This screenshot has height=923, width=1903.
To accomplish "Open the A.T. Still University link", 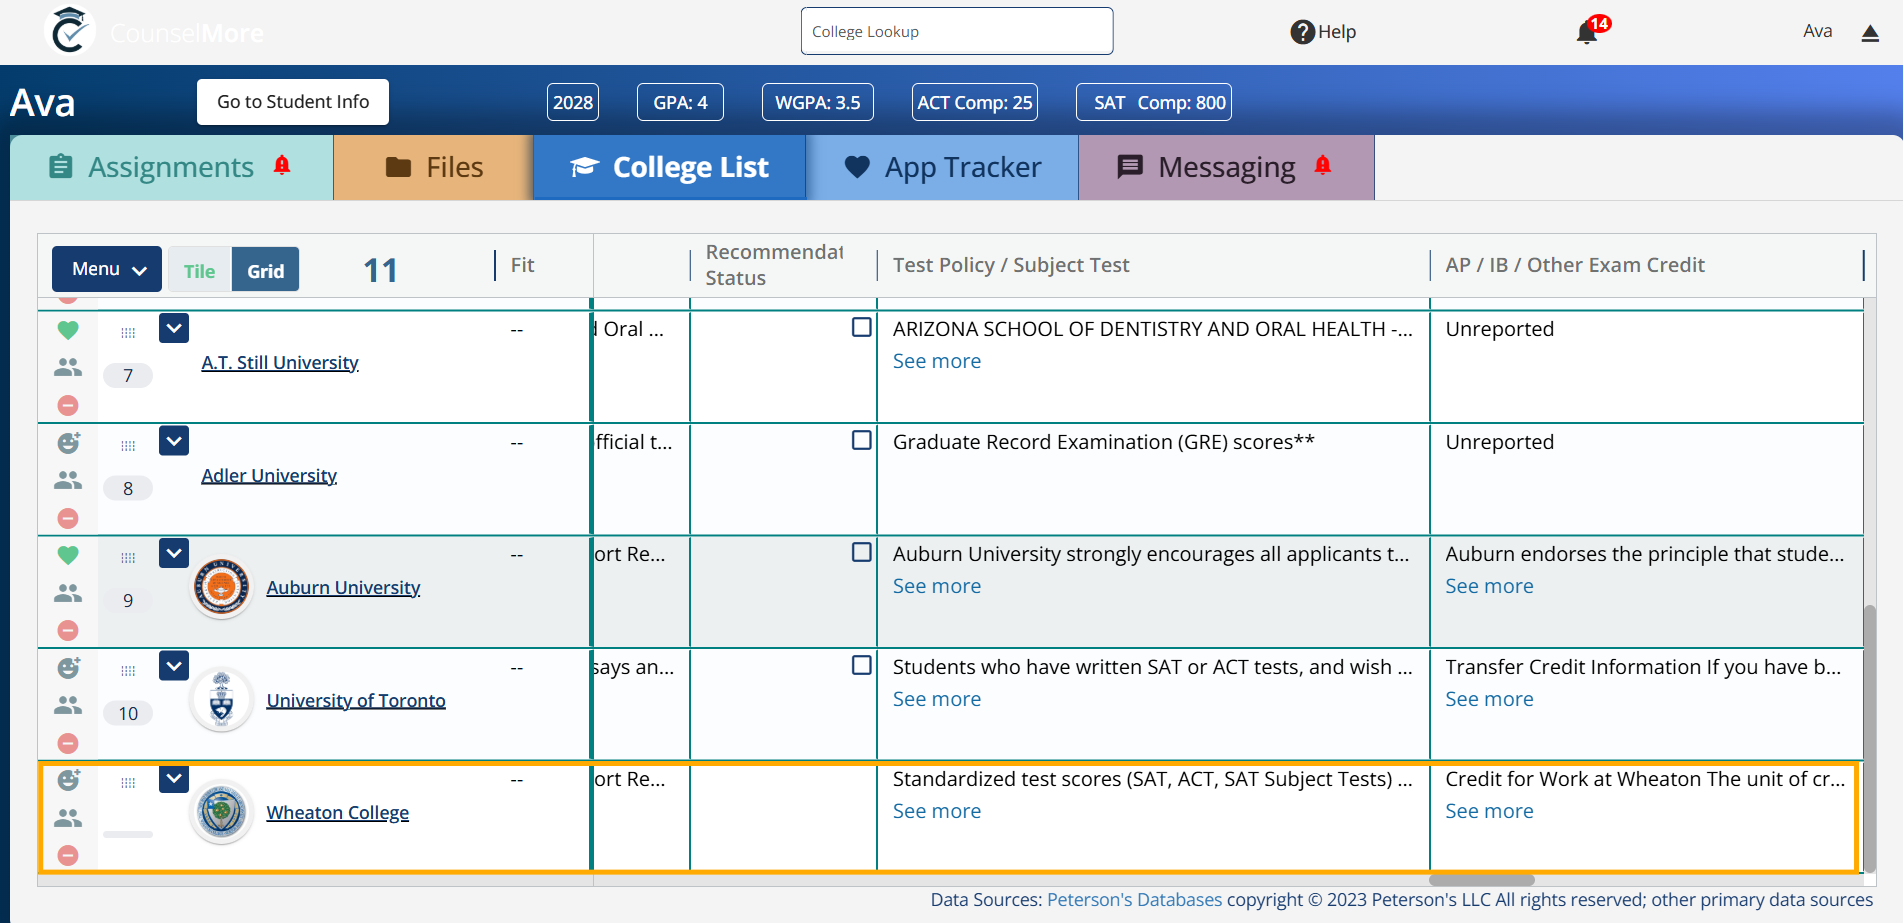I will (x=280, y=362).
